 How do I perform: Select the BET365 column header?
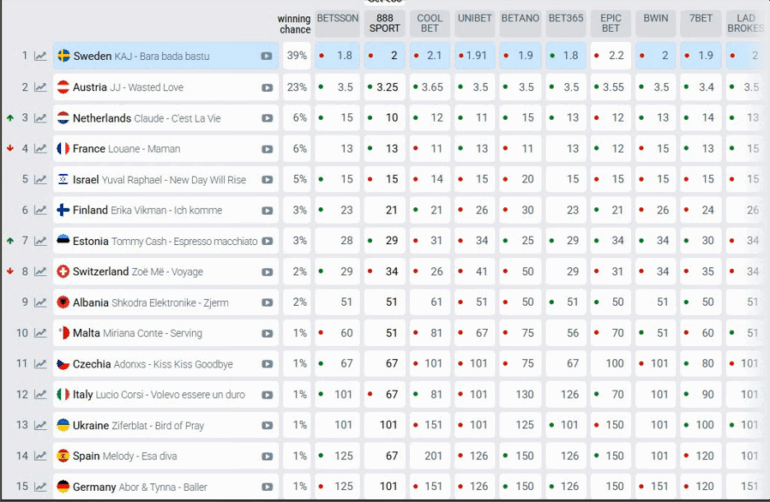[x=566, y=23]
